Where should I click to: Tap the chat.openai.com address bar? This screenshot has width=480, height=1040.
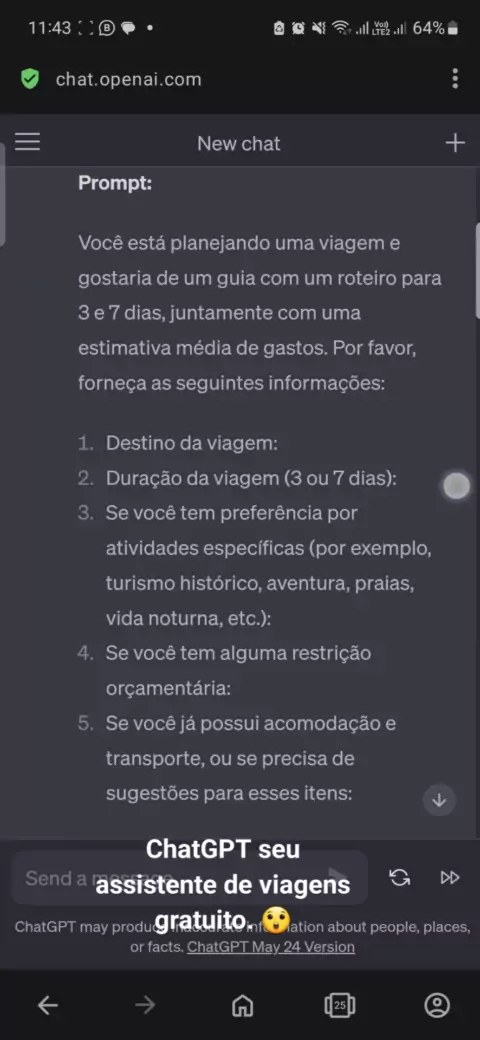(129, 80)
